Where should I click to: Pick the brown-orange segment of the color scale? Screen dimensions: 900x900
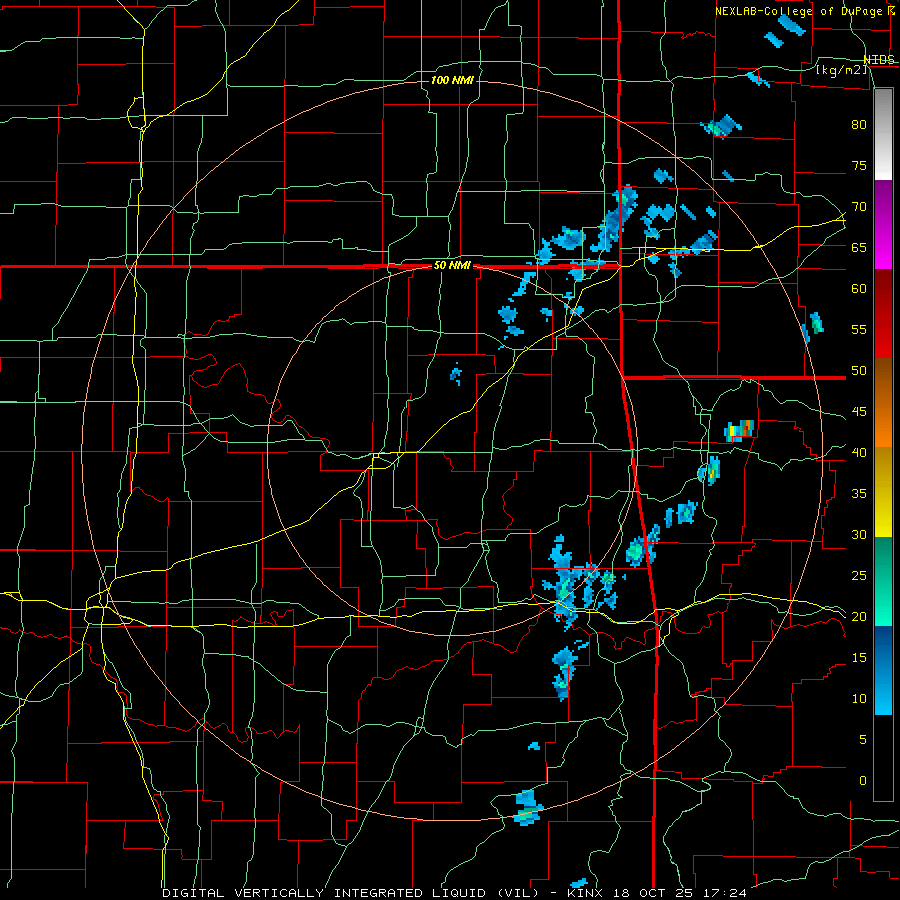pyautogui.click(x=883, y=402)
